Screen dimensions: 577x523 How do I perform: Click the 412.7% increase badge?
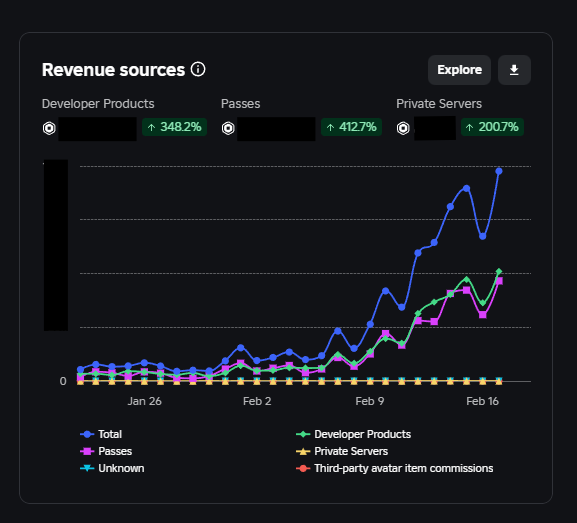(351, 127)
